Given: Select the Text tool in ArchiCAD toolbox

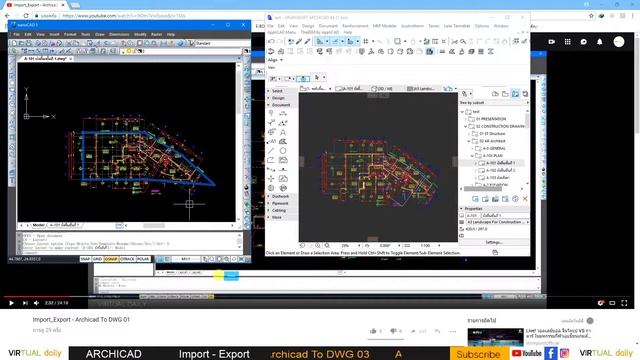Looking at the screenshot, I should point(283,132).
